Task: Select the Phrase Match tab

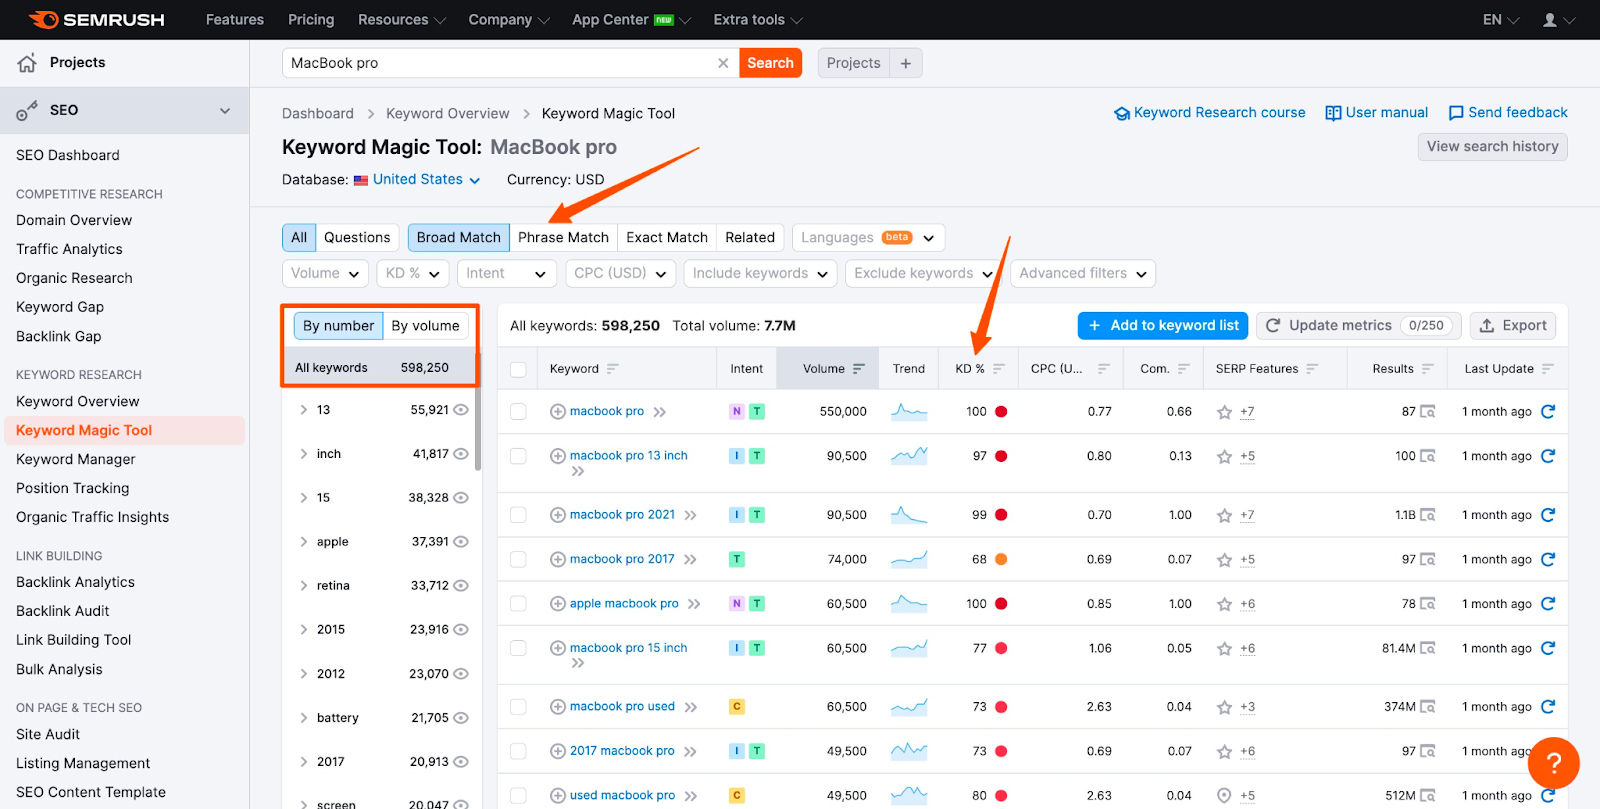Action: click(x=563, y=238)
